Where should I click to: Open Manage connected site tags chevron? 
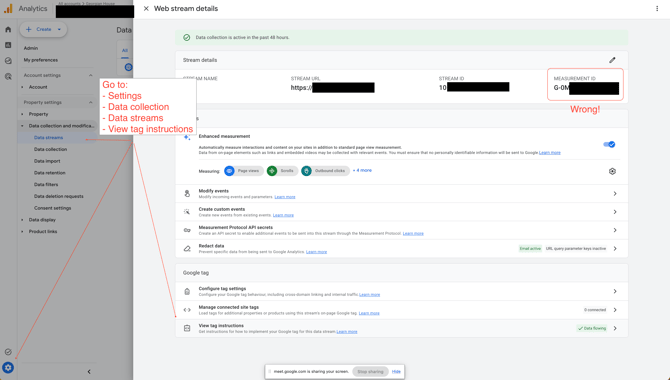(x=615, y=310)
